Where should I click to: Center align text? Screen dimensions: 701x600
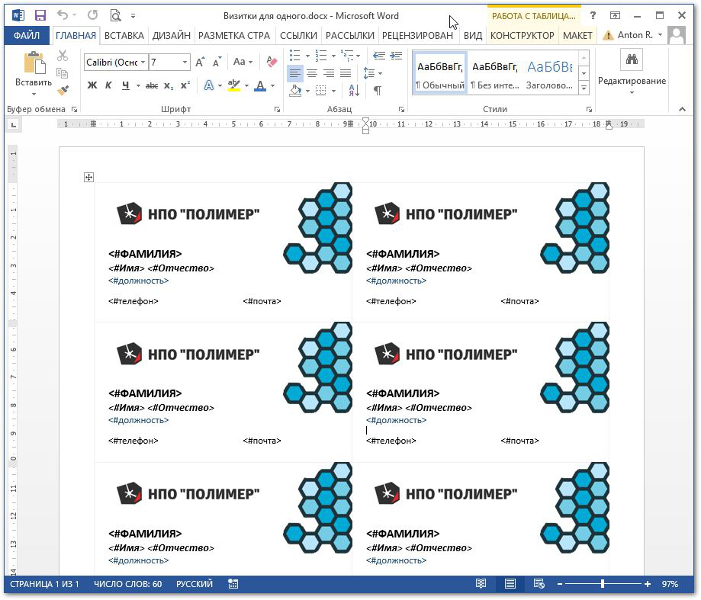click(312, 73)
